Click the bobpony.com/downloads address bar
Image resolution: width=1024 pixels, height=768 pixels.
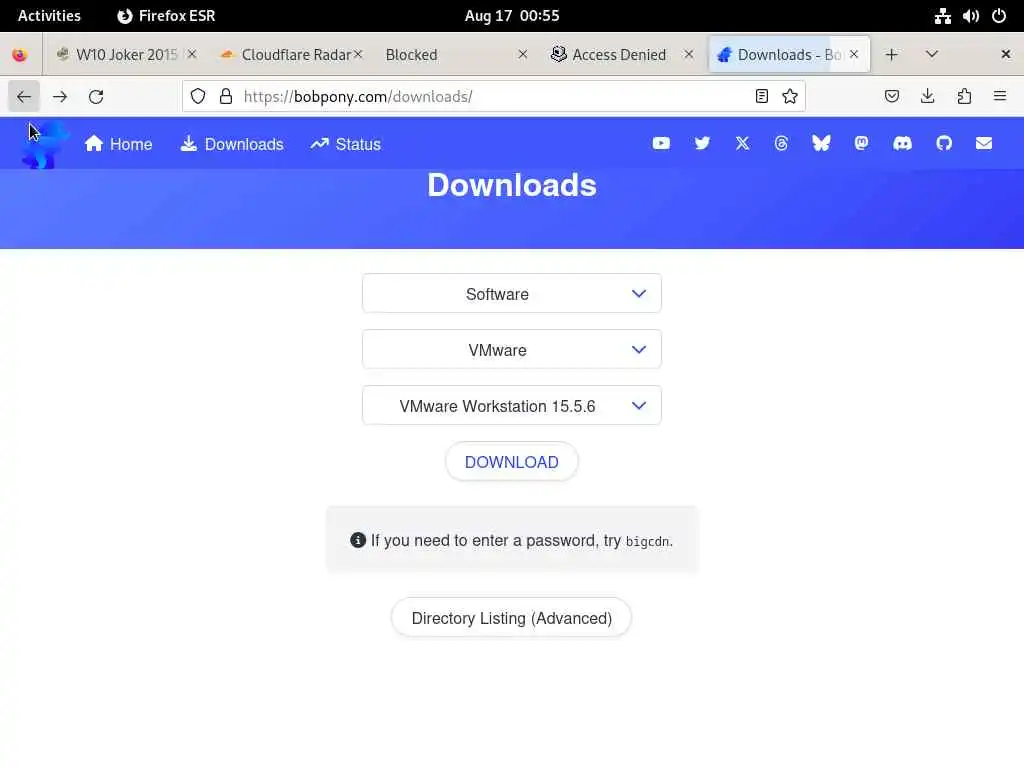(x=493, y=97)
